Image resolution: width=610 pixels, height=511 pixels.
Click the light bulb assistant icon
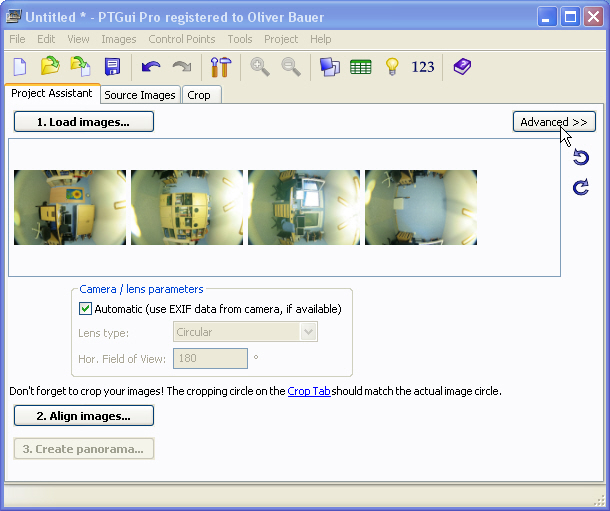click(392, 67)
